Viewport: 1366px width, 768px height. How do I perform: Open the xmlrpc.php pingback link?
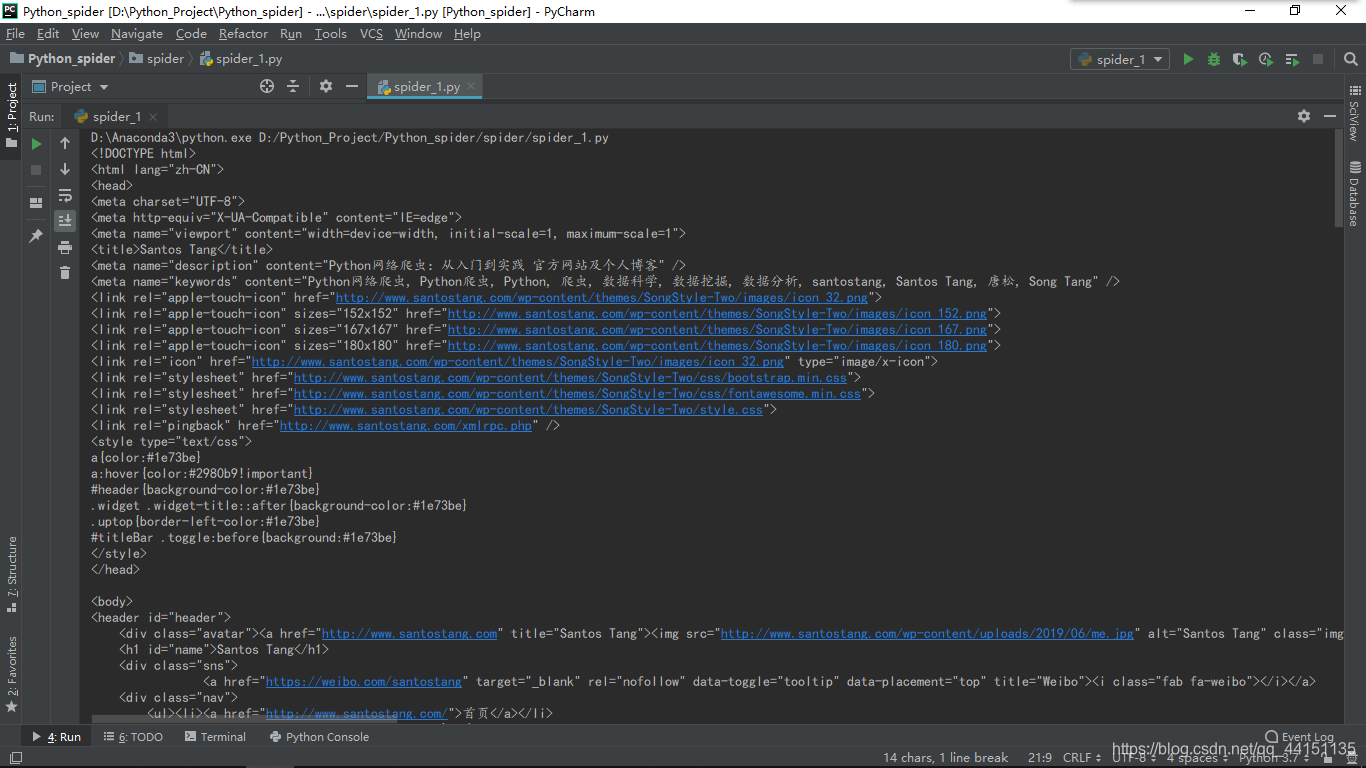(x=406, y=426)
